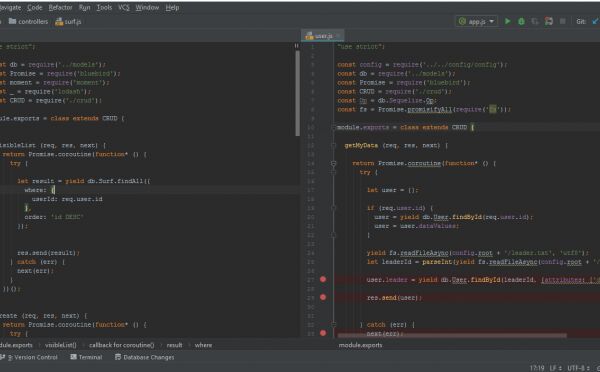Open the Version Control tool window
Viewport: 600px width, 372px height.
[x=30, y=357]
